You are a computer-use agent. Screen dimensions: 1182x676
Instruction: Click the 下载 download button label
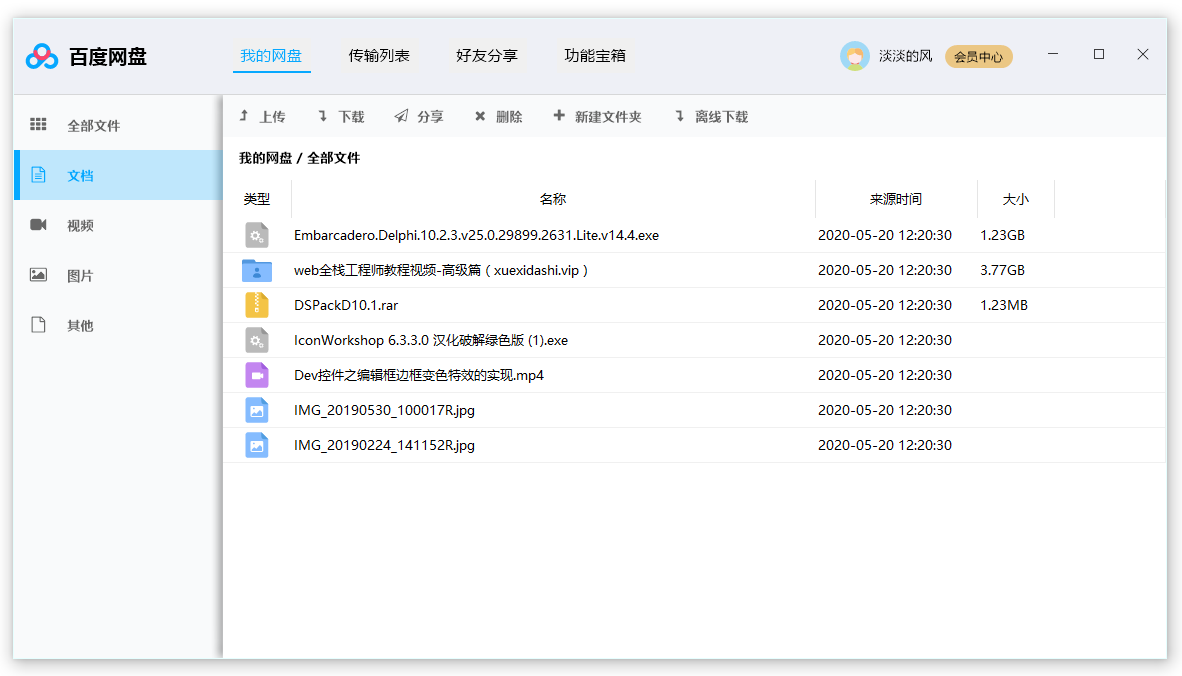click(351, 117)
